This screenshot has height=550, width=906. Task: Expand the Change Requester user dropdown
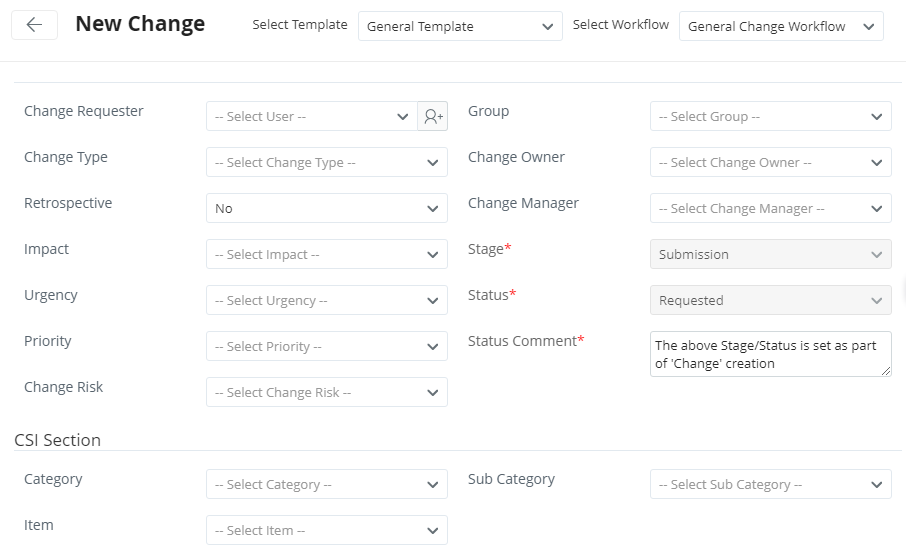(x=311, y=117)
